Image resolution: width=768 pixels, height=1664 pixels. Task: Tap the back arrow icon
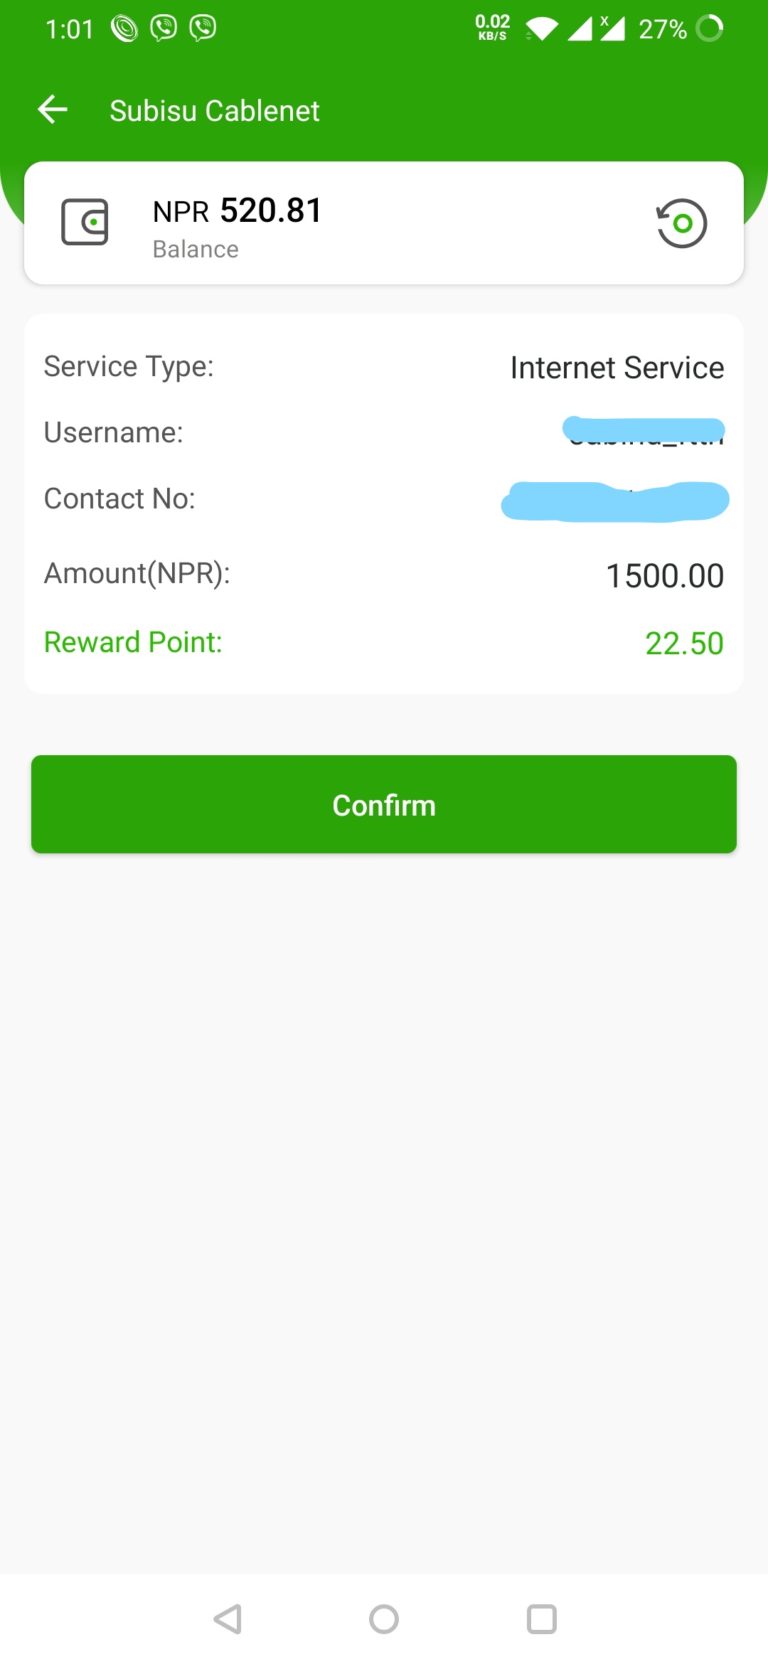(53, 110)
